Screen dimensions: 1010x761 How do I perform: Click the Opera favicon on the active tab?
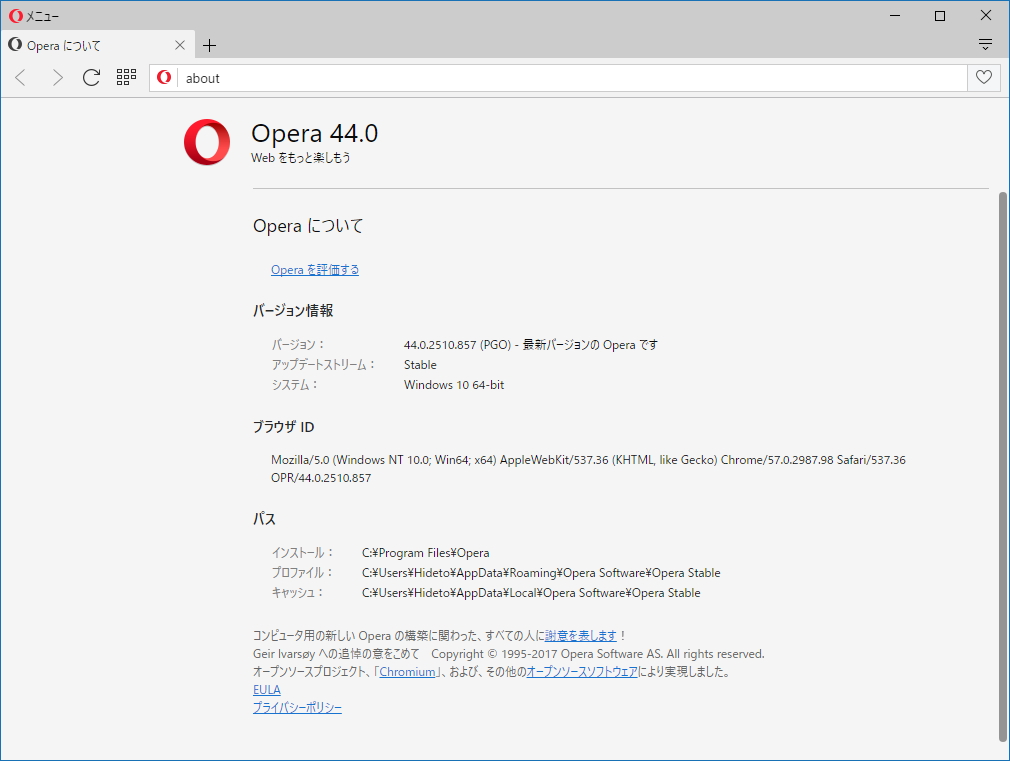15,45
